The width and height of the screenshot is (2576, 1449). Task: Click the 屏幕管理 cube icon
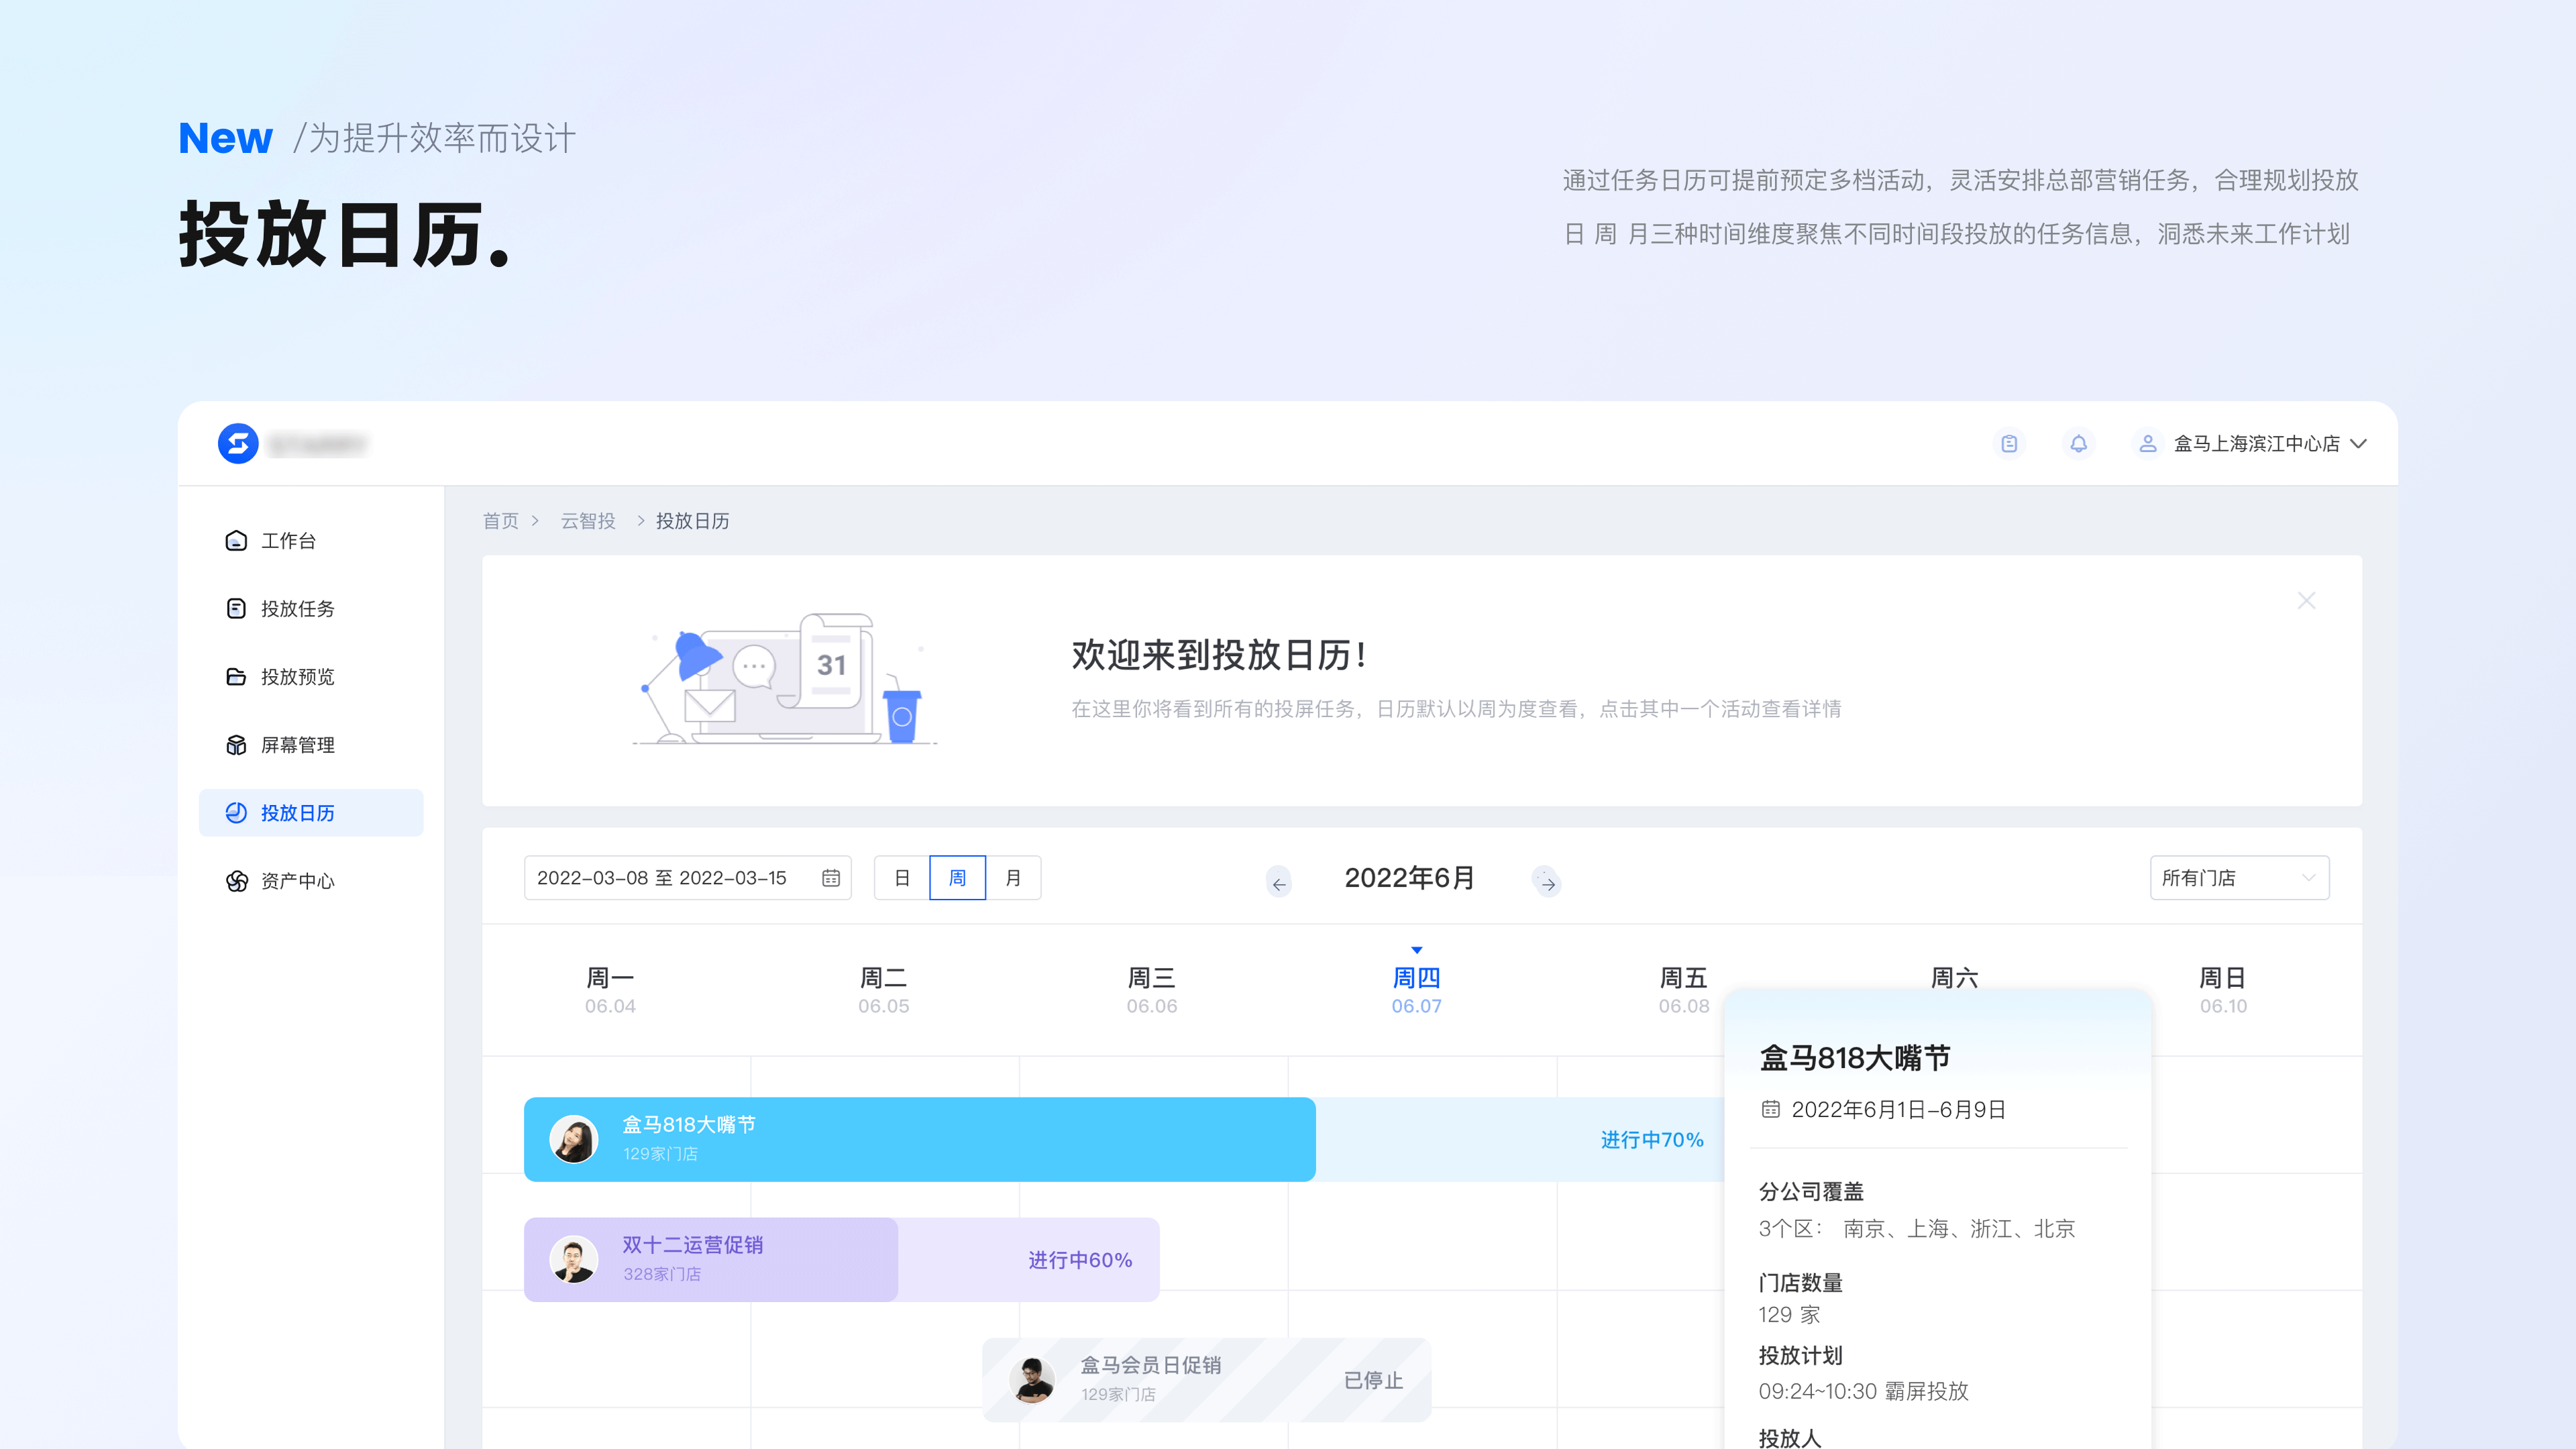pos(236,745)
